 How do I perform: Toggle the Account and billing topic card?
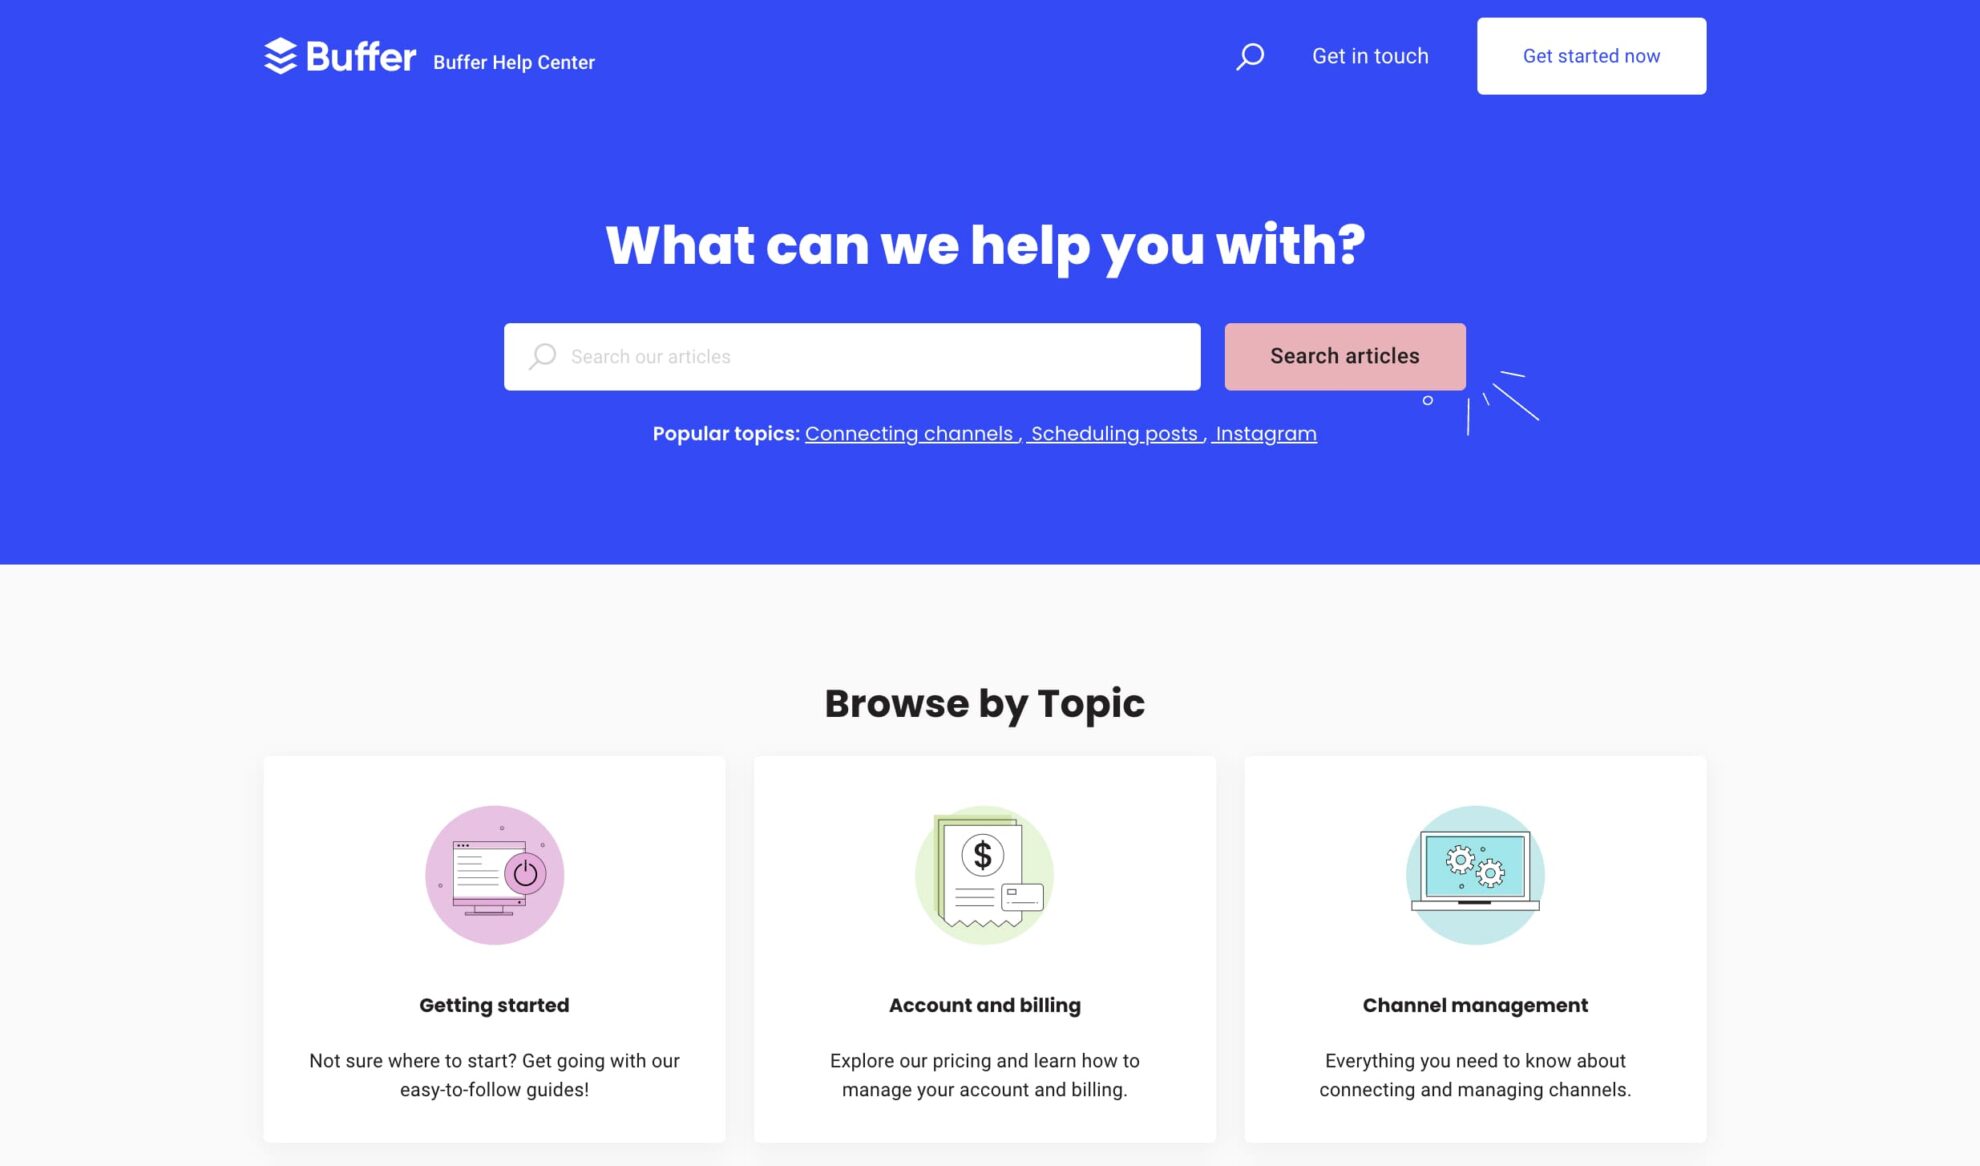coord(984,948)
